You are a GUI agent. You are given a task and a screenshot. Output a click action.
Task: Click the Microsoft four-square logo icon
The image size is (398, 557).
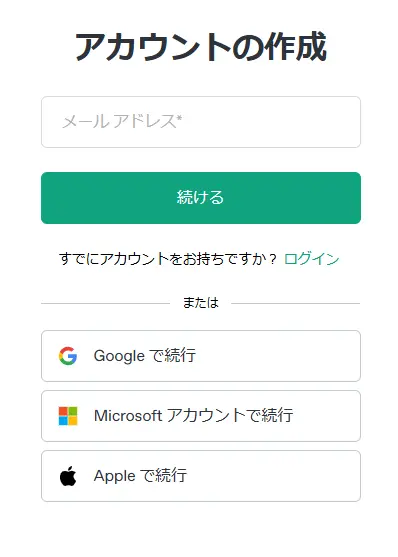point(68,416)
